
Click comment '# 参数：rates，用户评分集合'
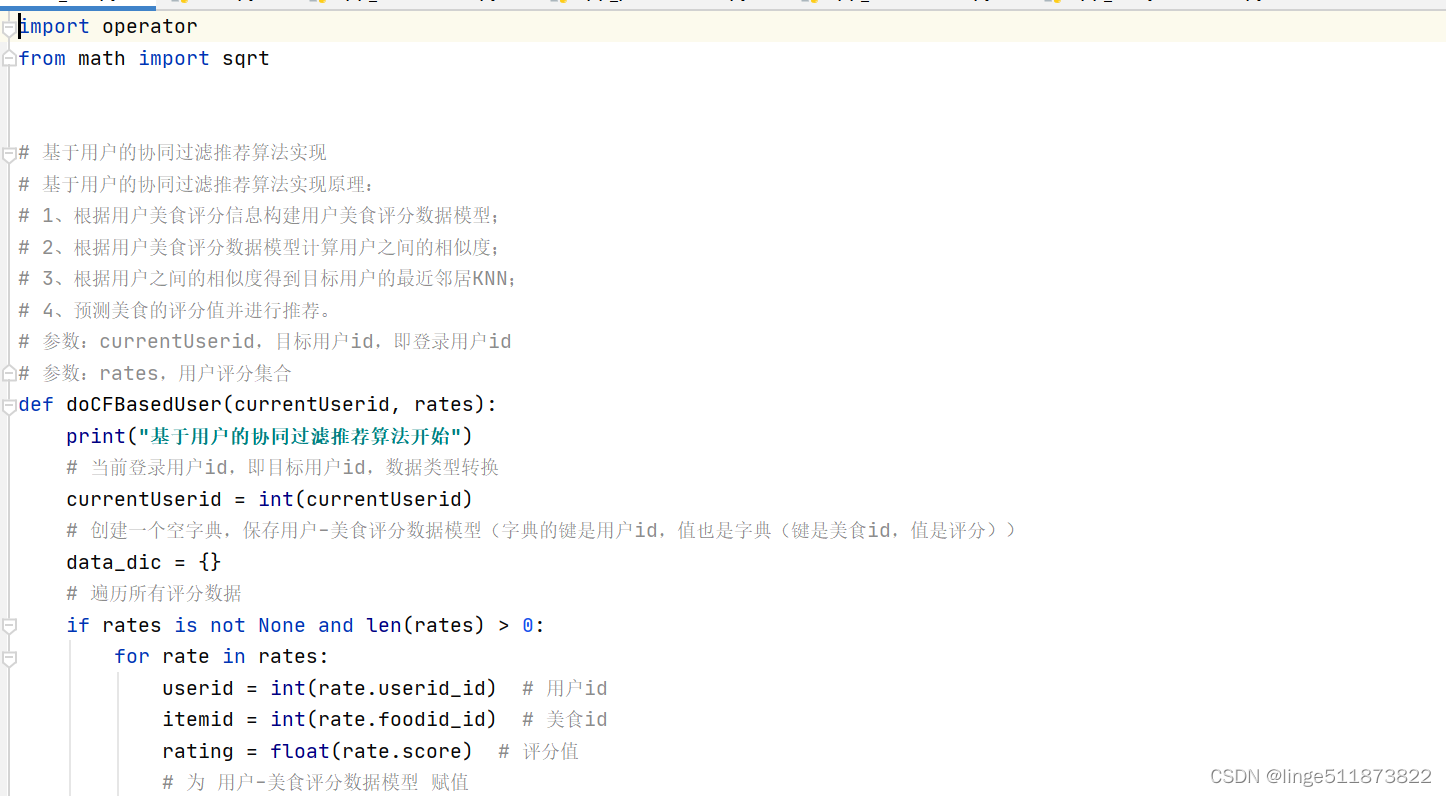(x=155, y=373)
